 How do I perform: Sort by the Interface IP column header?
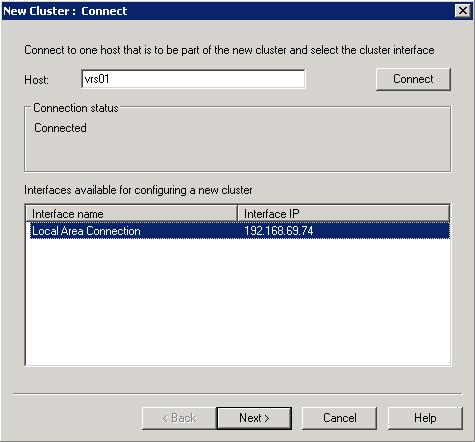click(343, 214)
